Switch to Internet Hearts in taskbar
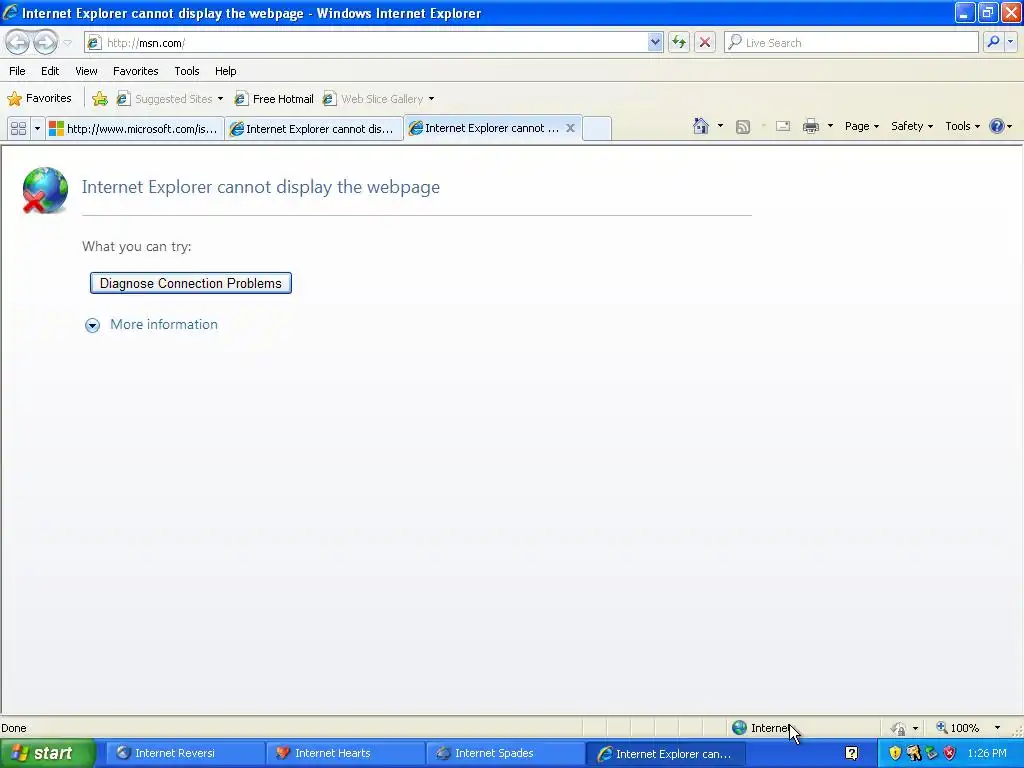Screen dimensions: 1024x768 [344, 753]
